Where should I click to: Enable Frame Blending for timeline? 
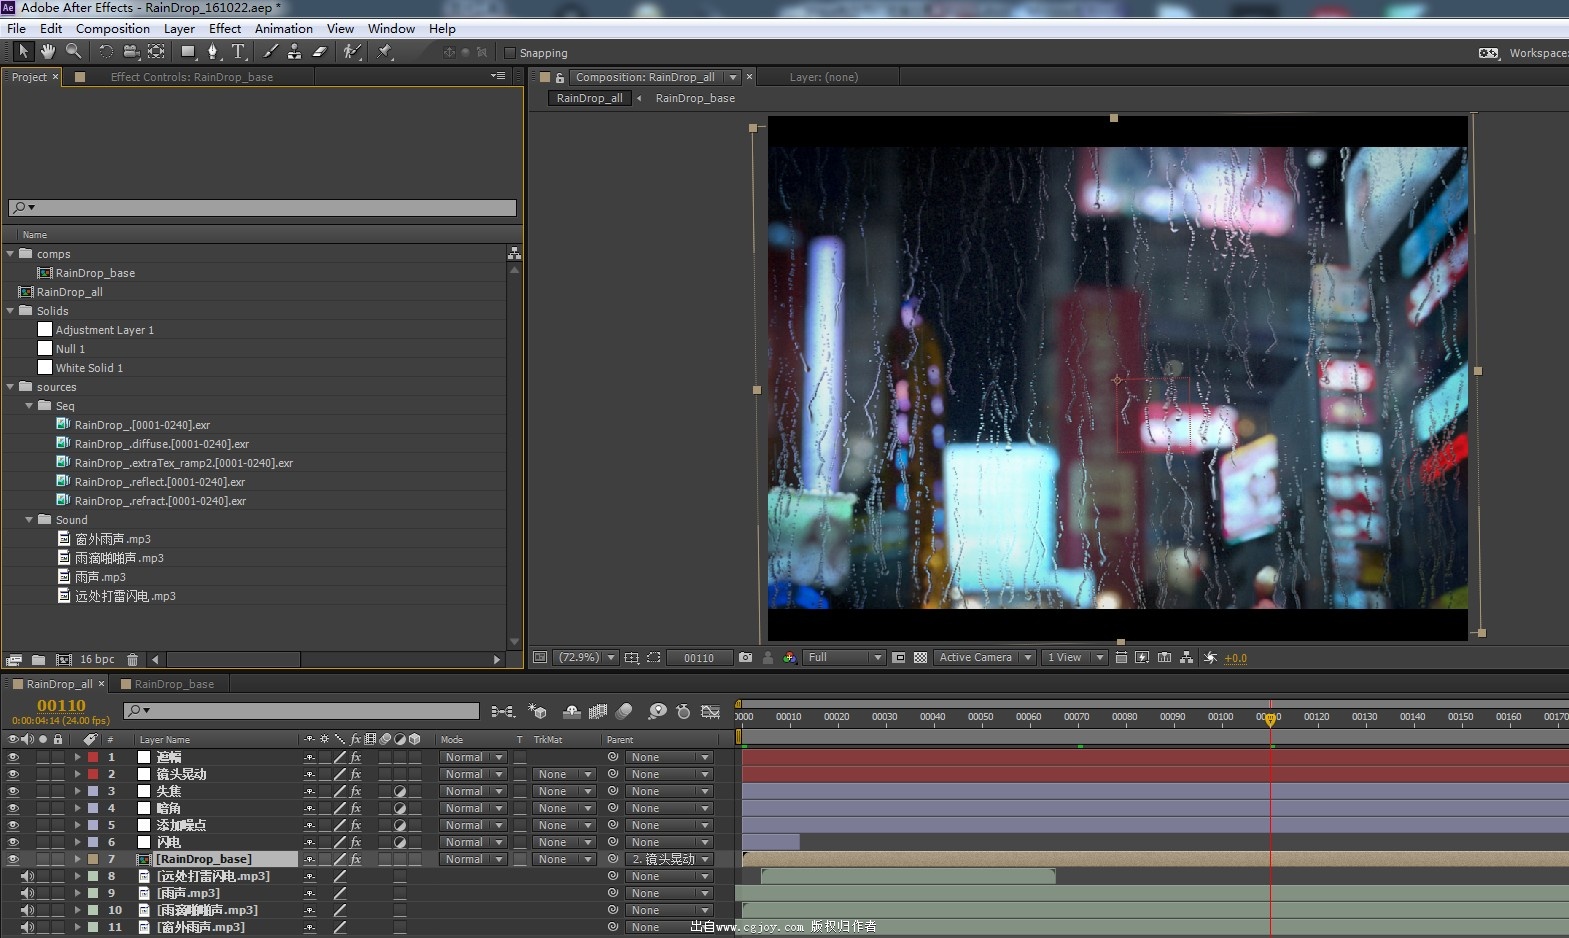coord(598,711)
